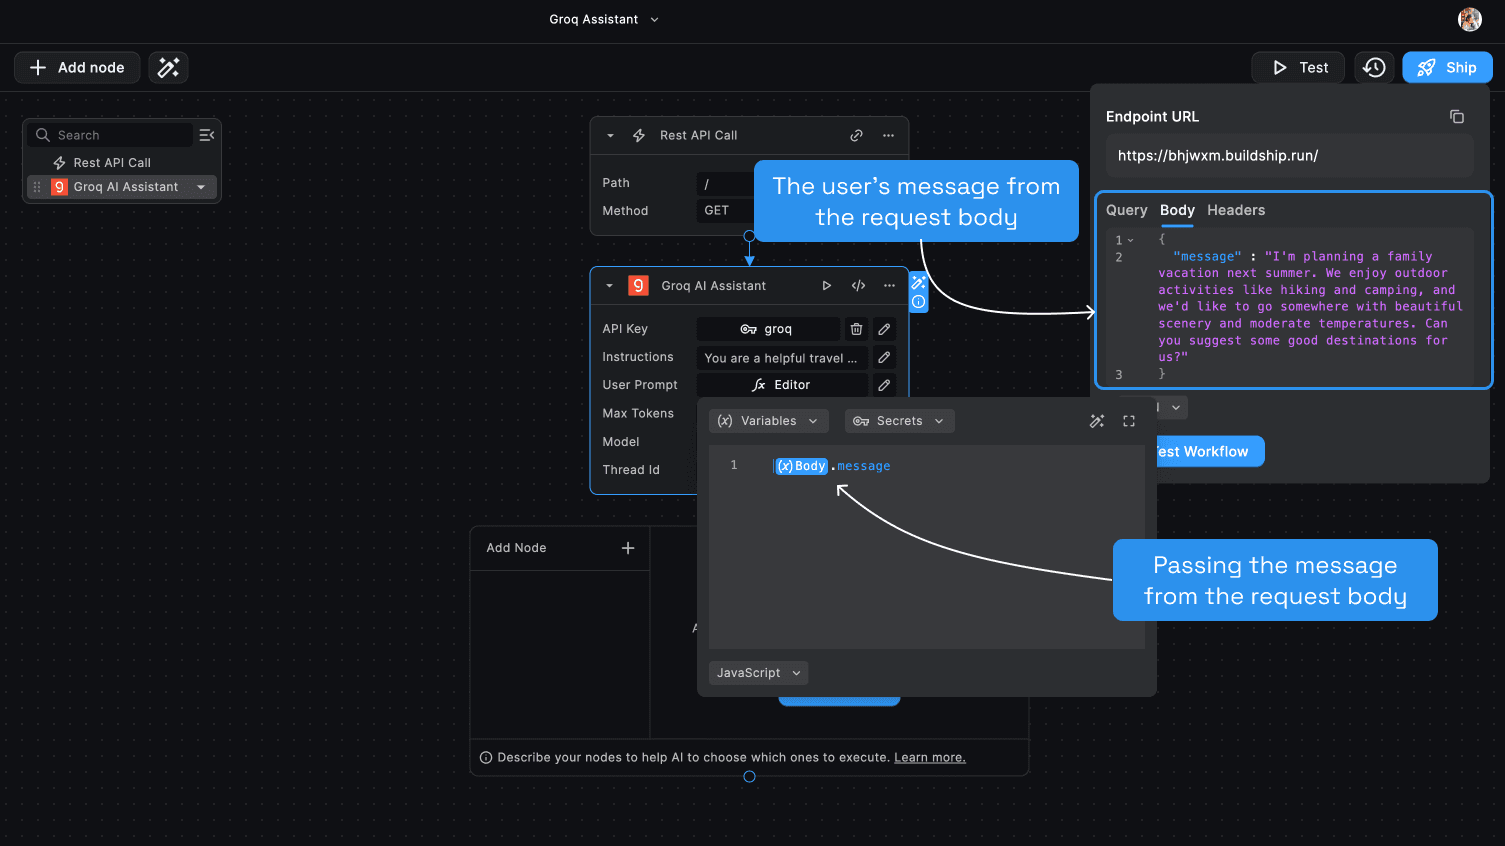Expand the code editor to fullscreen
This screenshot has width=1505, height=846.
click(x=1129, y=421)
